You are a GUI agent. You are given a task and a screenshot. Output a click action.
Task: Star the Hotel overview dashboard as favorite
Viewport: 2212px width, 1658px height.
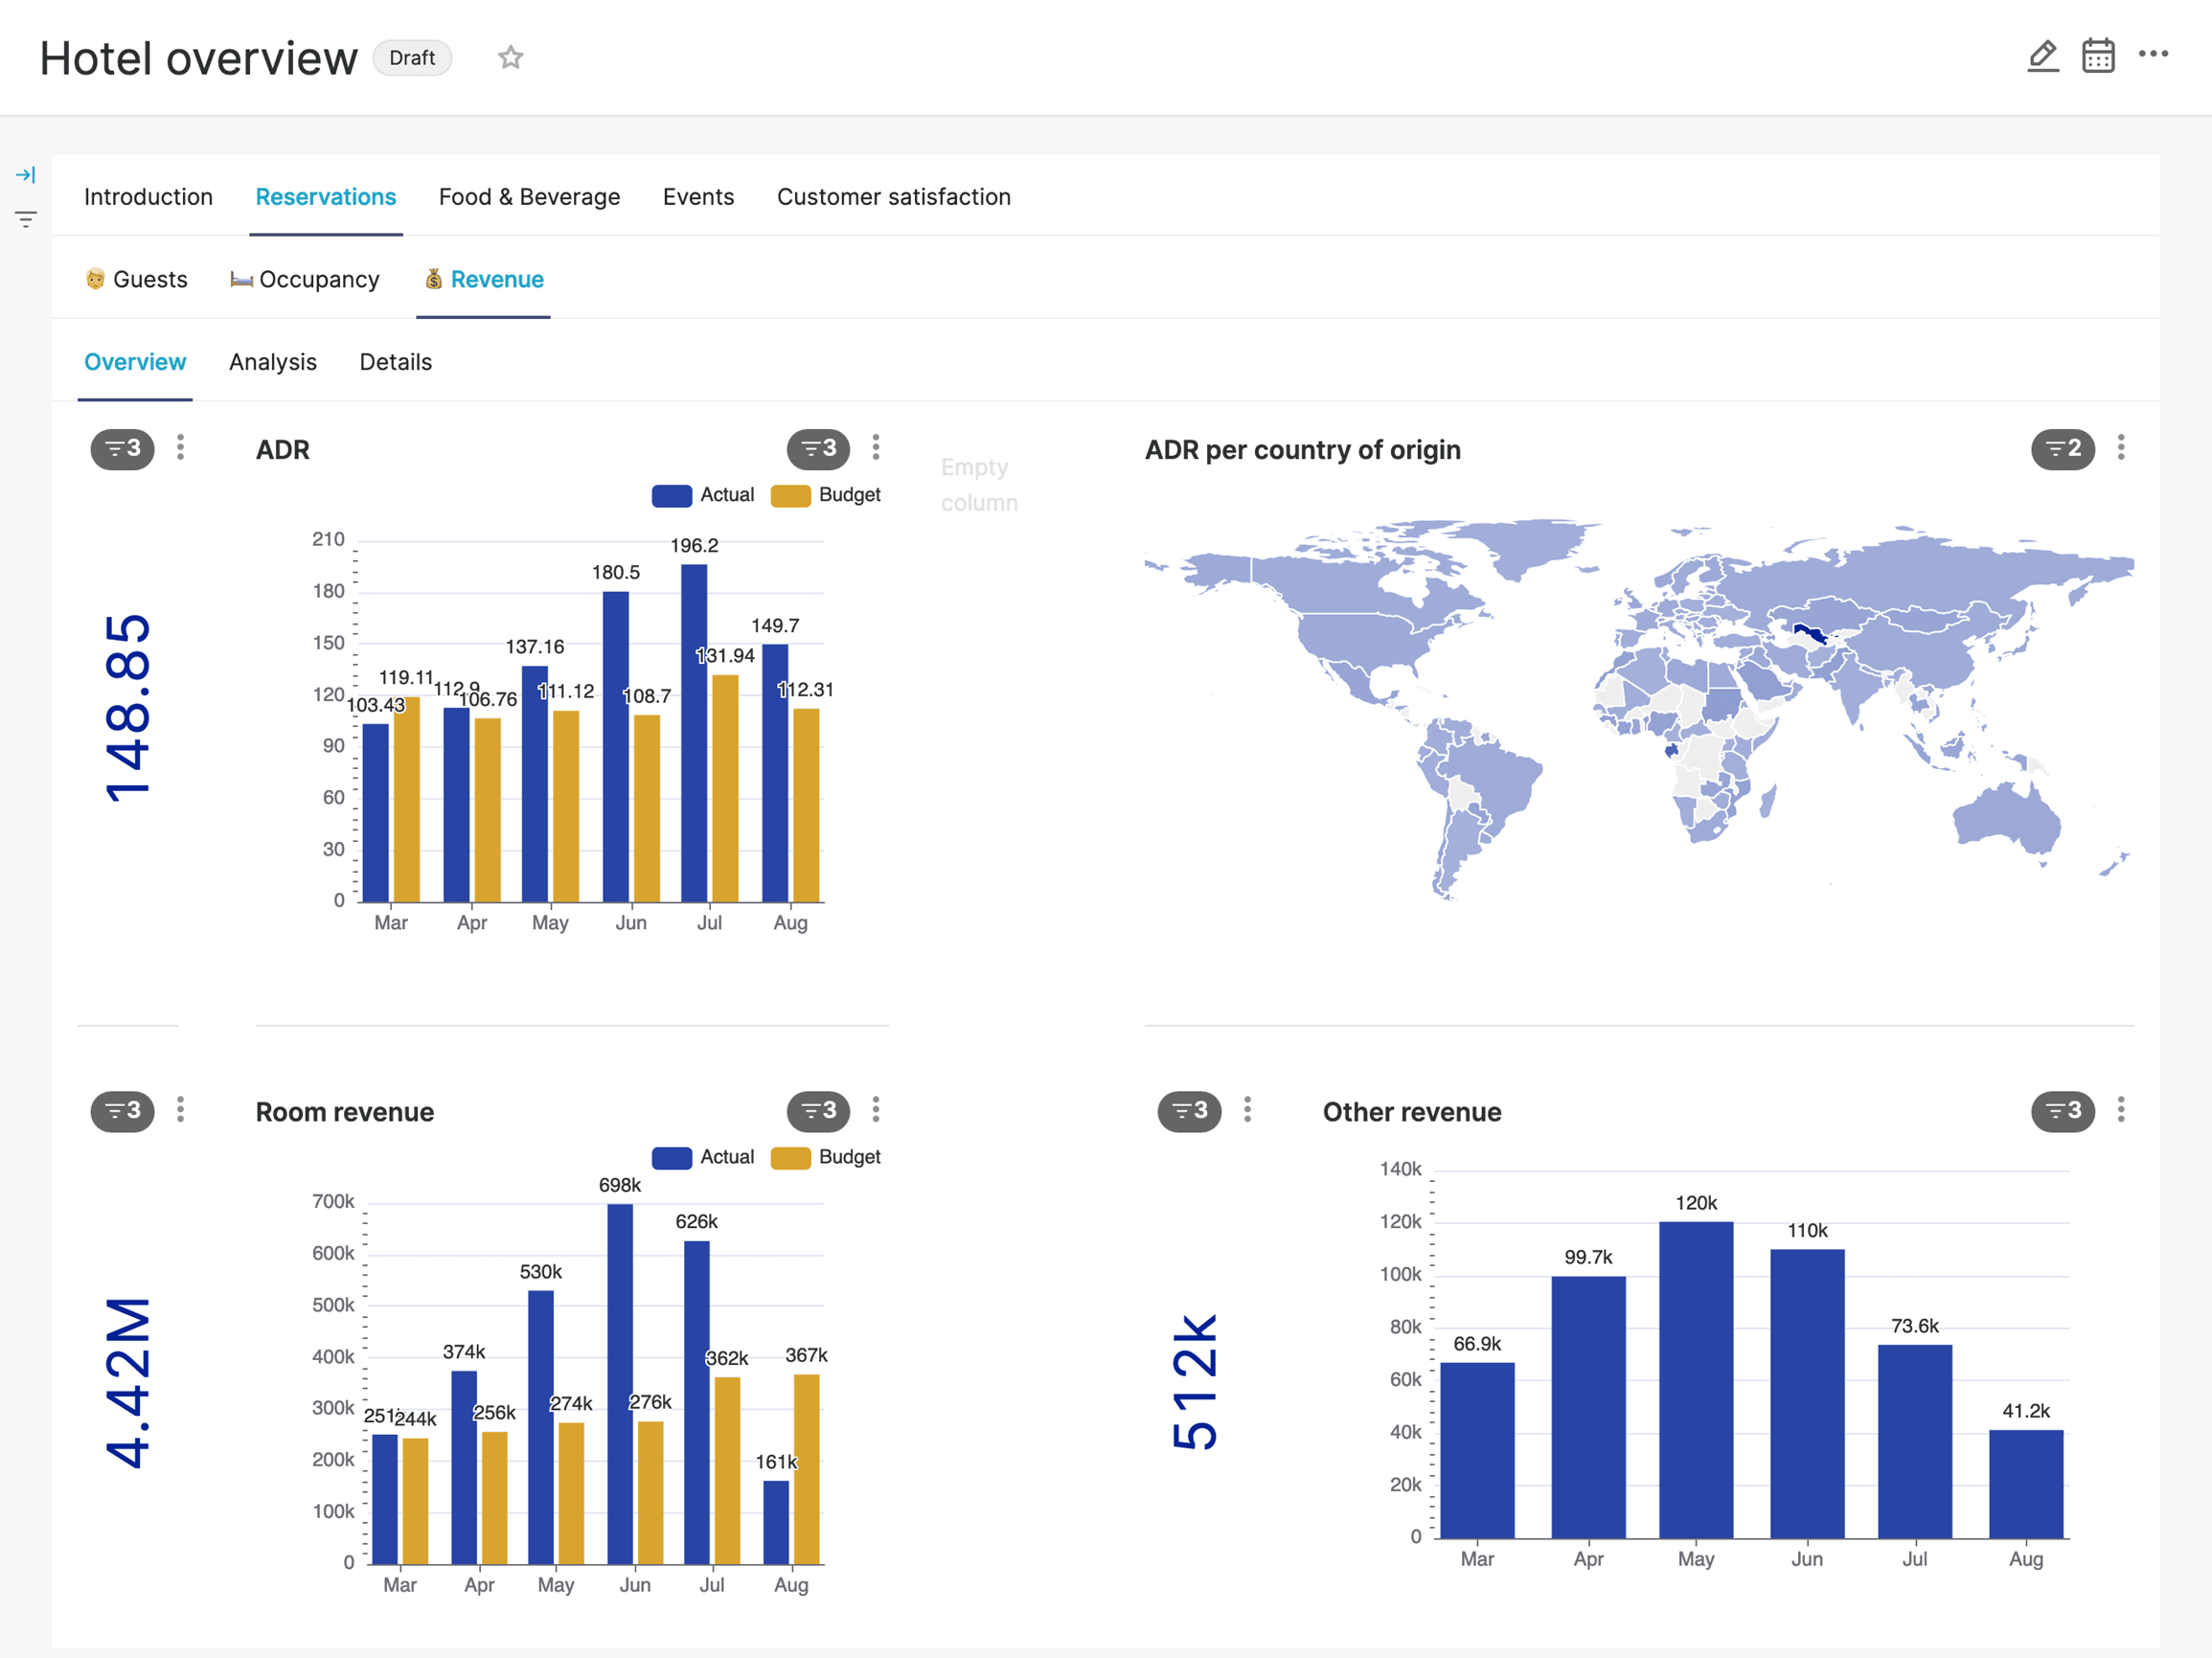510,58
